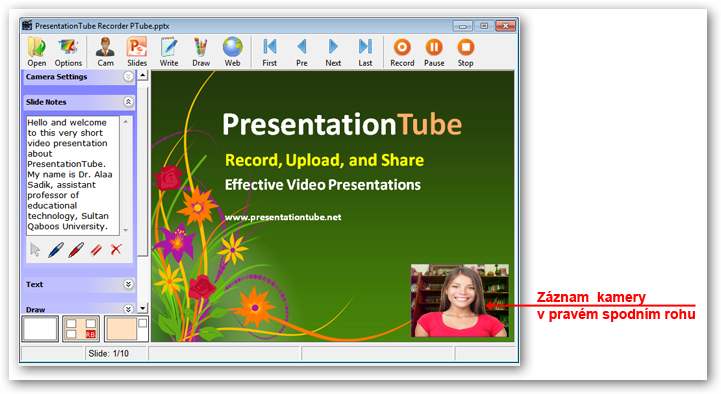Screen dimensions: 721x394
Task: Click the Effective Video Presentations text
Action: point(322,185)
